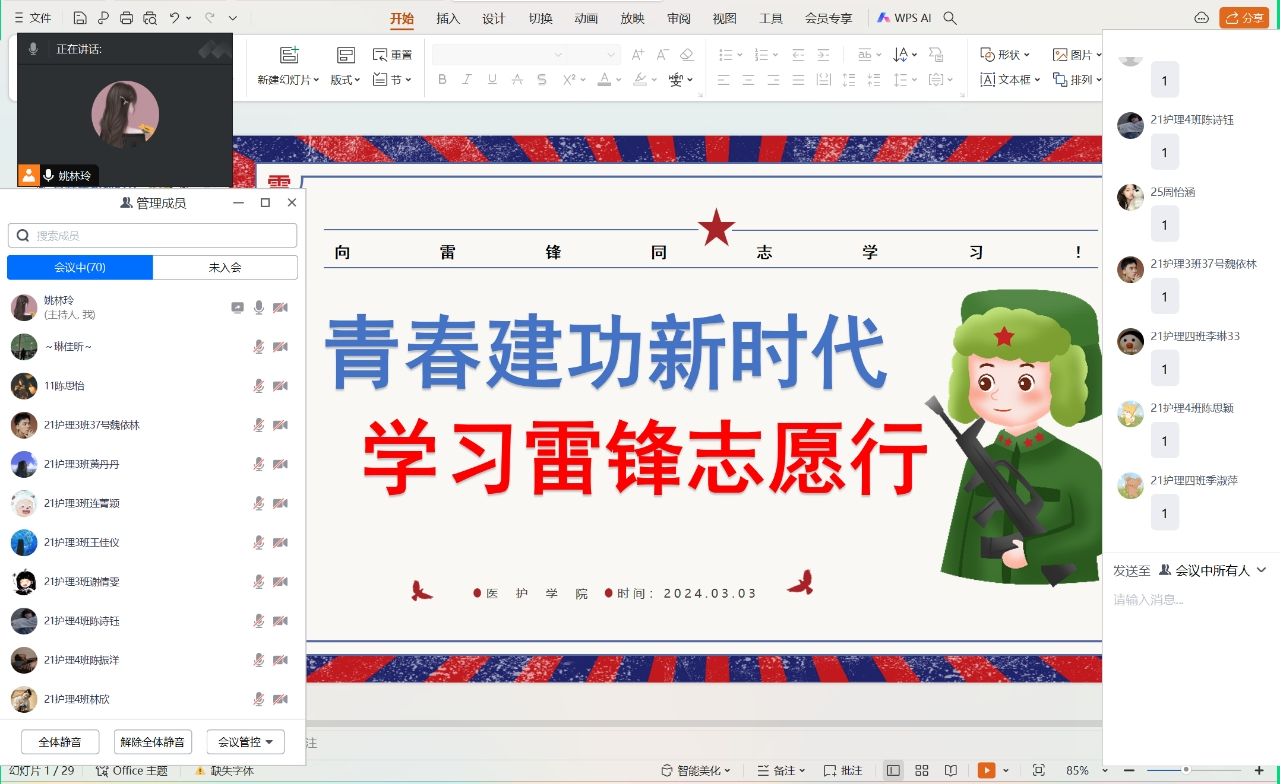Click the 全体静音 mute all button
This screenshot has width=1280, height=784.
pyautogui.click(x=60, y=742)
